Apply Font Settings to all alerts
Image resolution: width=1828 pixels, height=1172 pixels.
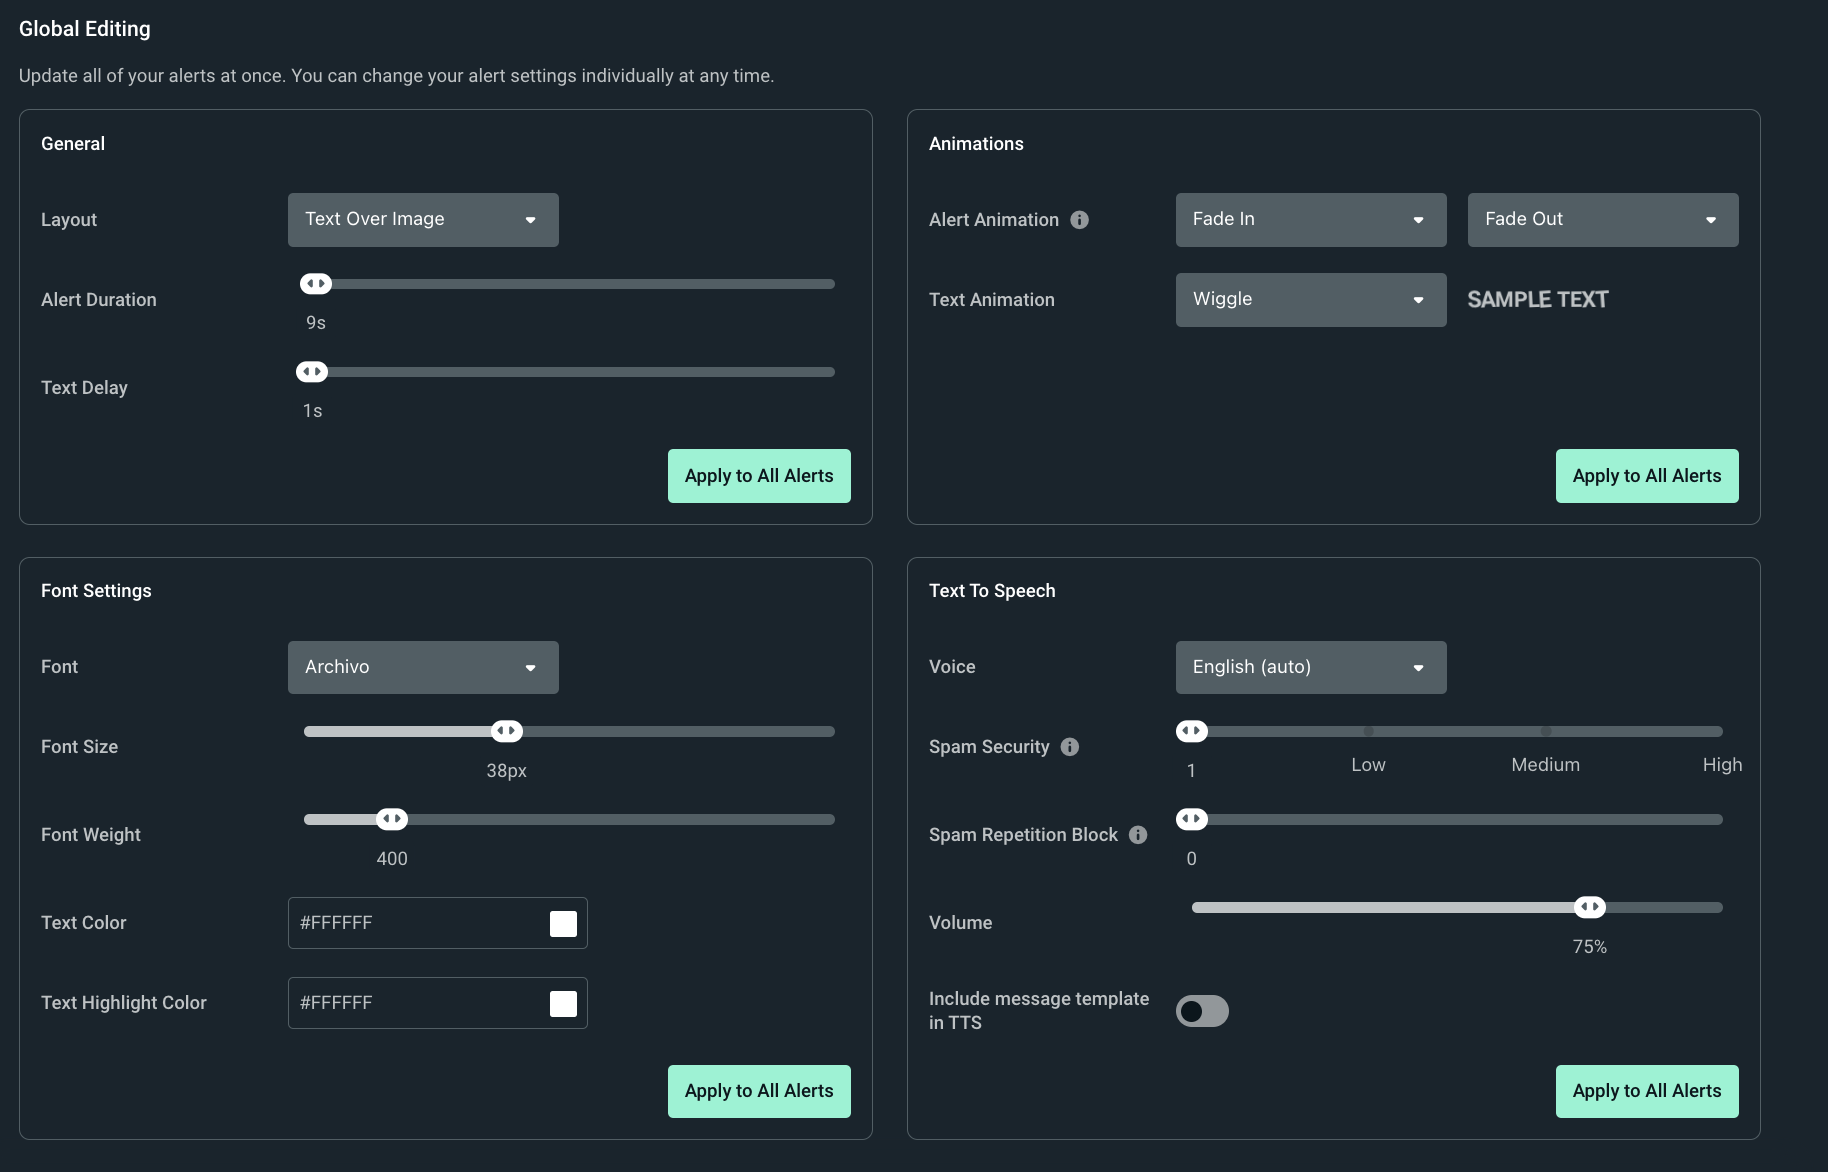(758, 1091)
